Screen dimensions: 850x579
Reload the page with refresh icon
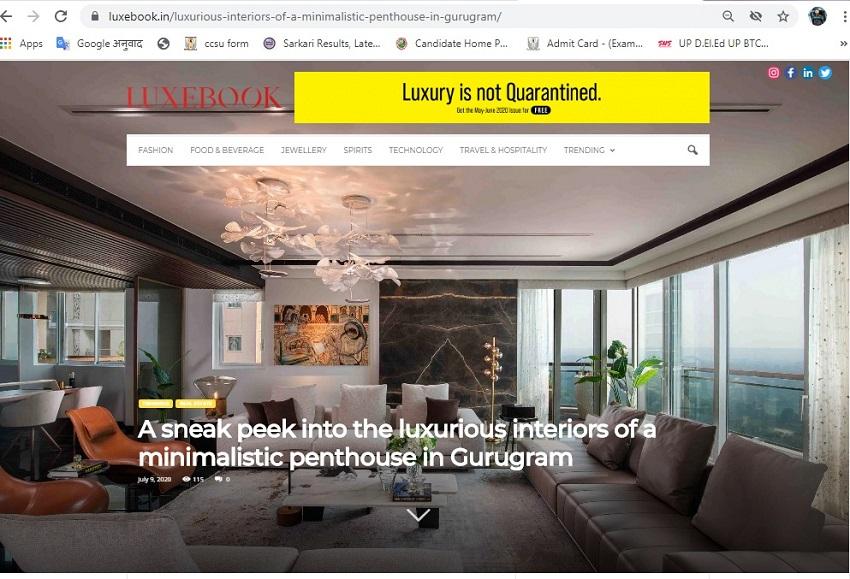[61, 16]
